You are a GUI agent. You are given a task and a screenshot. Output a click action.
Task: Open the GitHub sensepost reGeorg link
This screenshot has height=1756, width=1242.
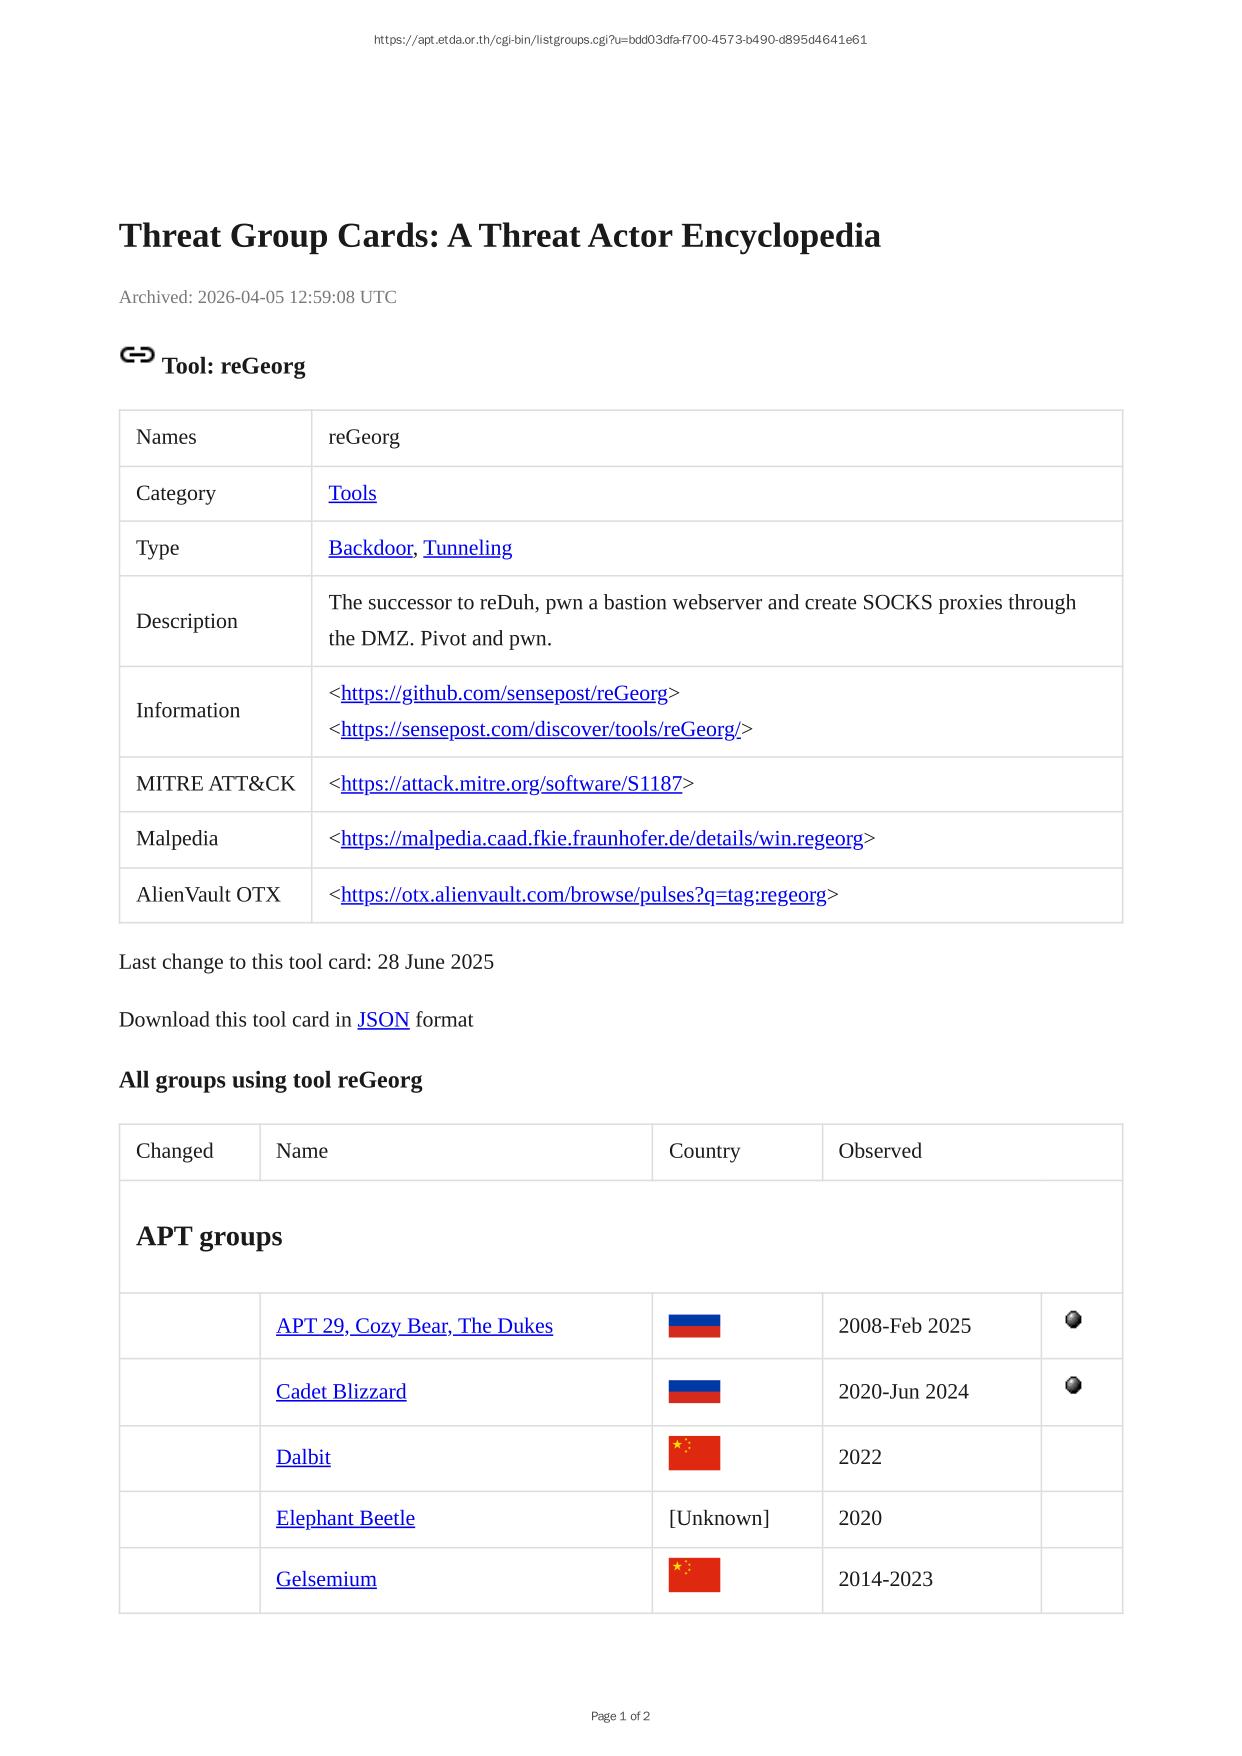[x=504, y=693]
